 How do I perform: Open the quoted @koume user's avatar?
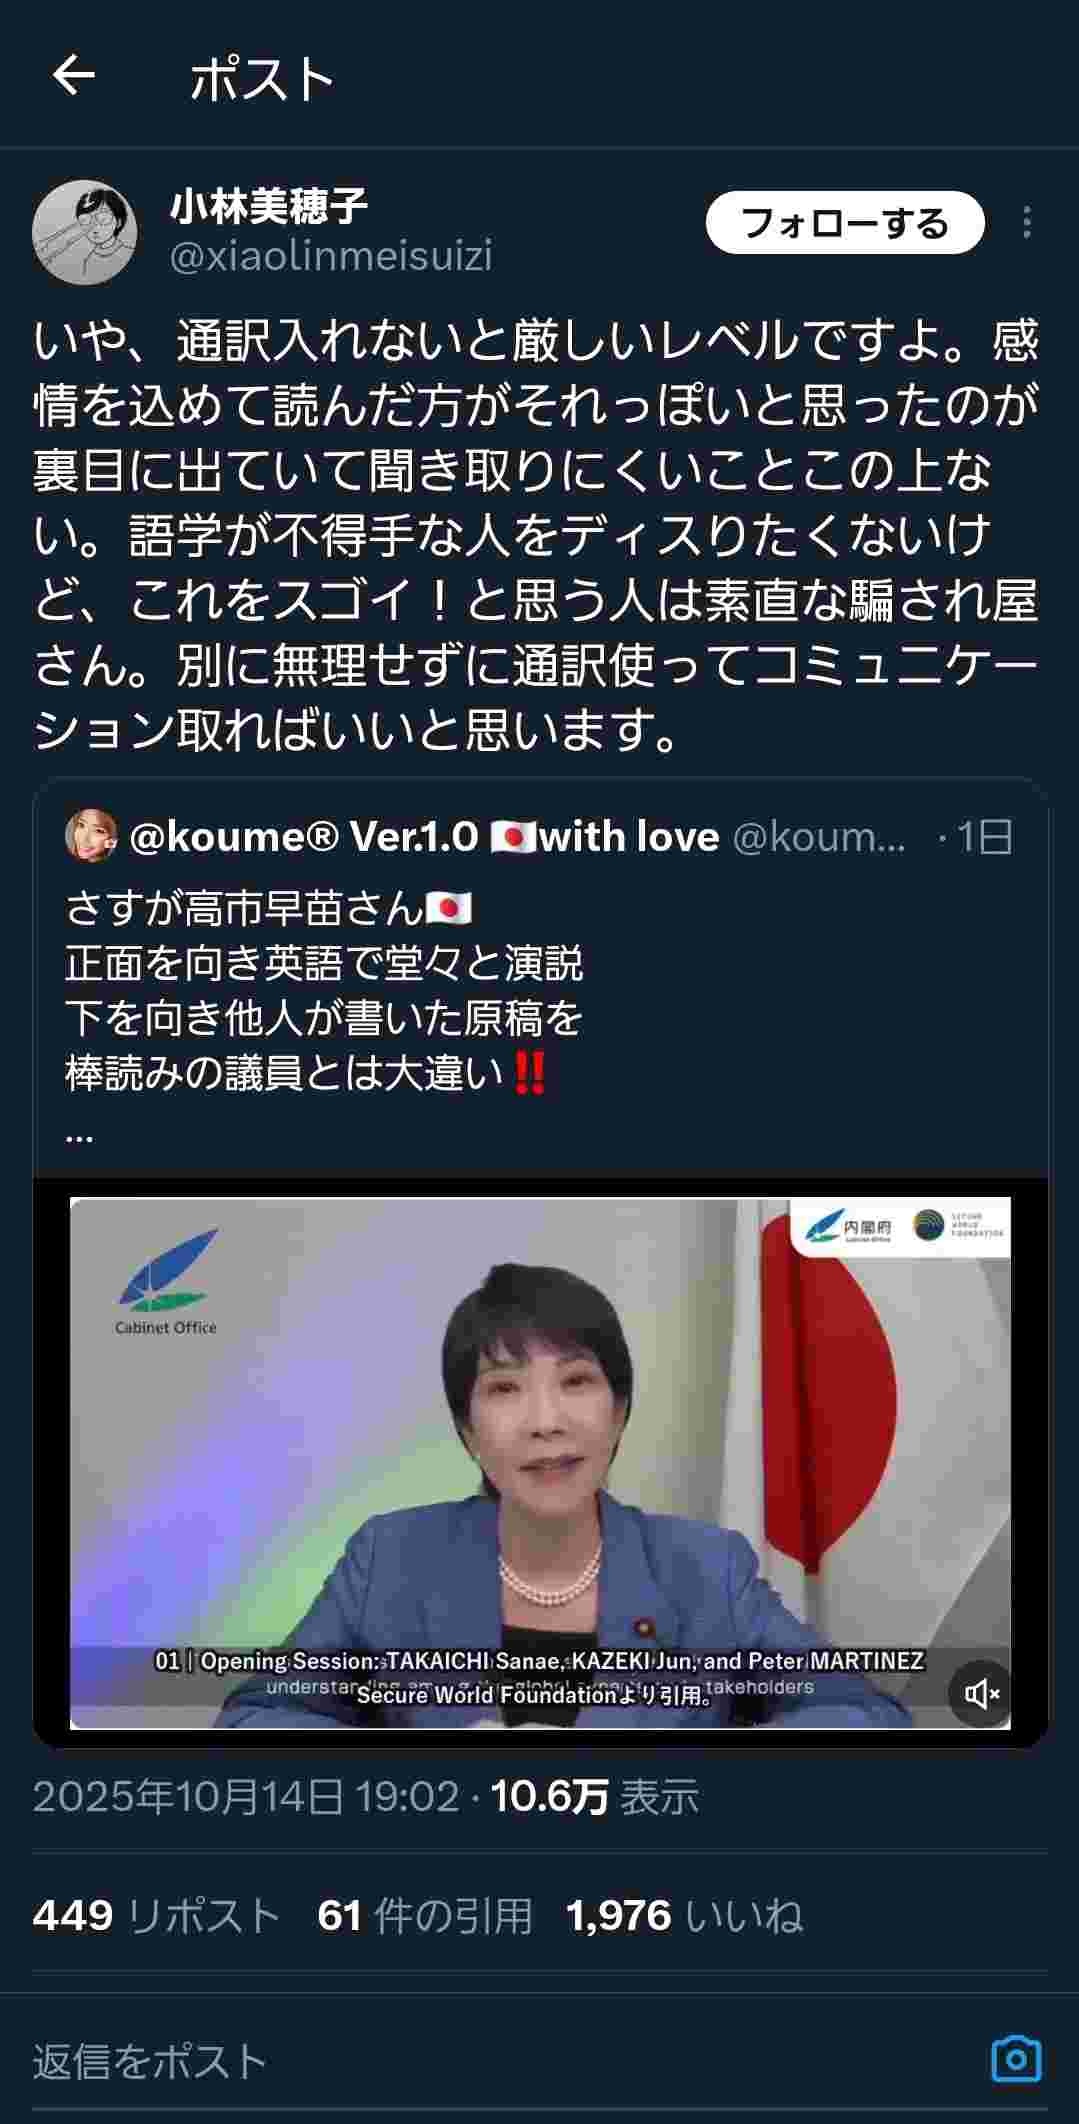pos(91,835)
